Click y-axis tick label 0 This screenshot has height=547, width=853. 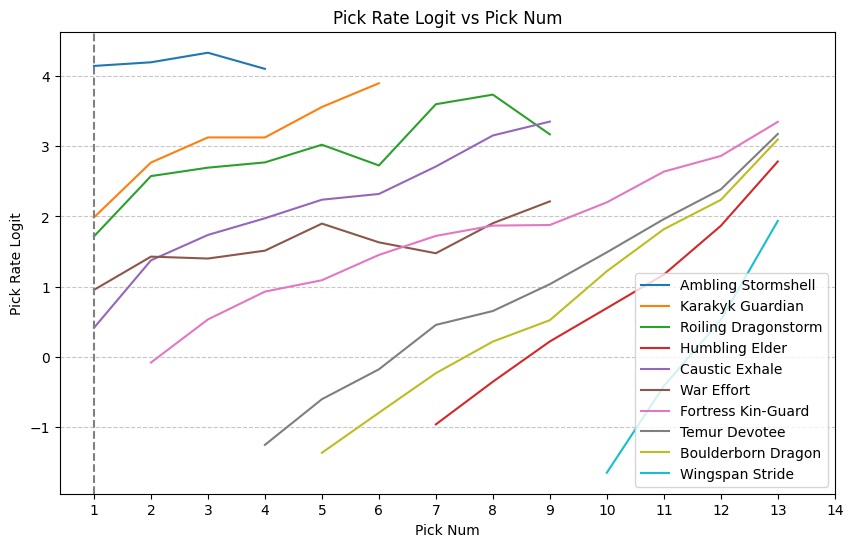46,358
